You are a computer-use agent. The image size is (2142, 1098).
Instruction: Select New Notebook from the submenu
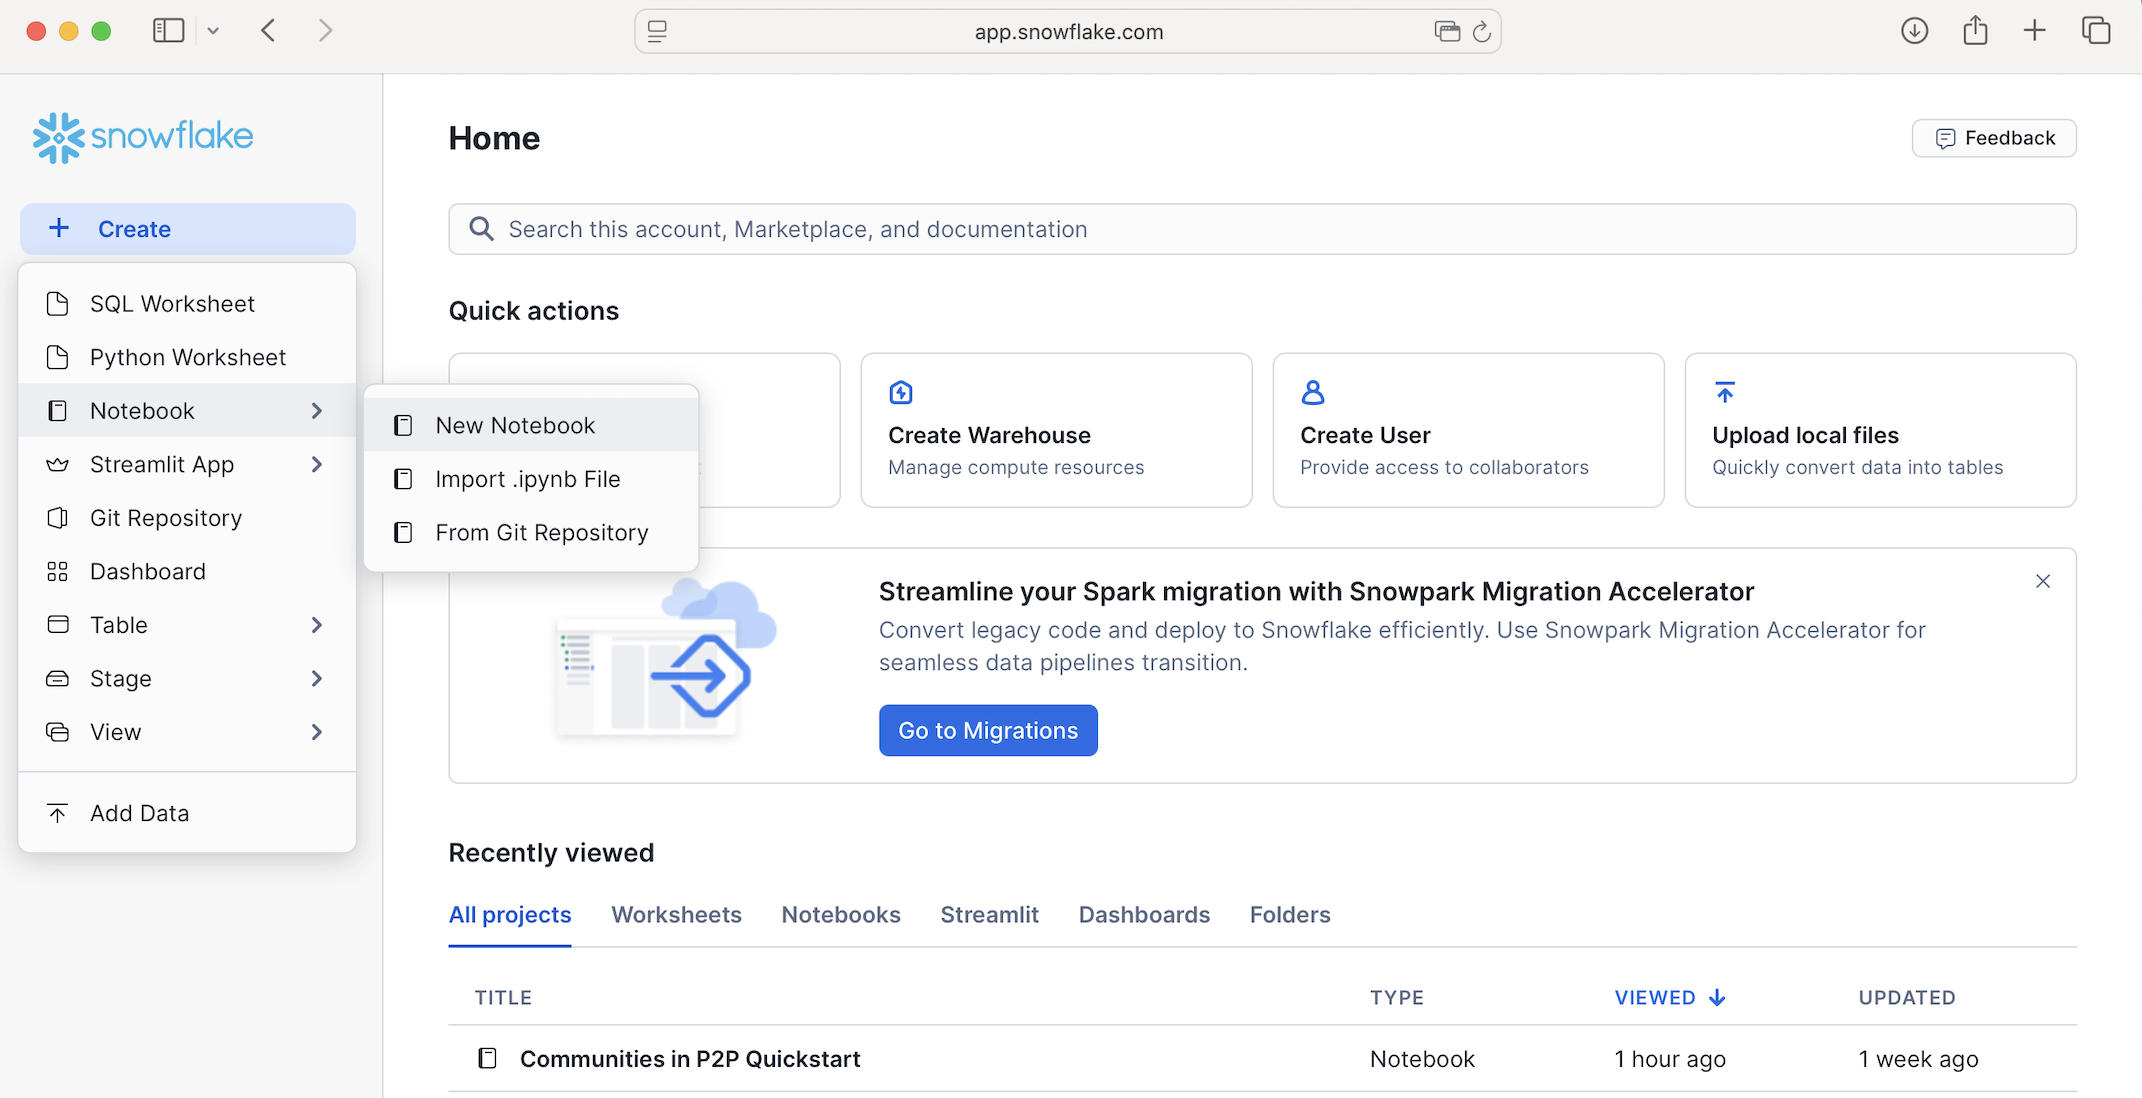pos(515,425)
